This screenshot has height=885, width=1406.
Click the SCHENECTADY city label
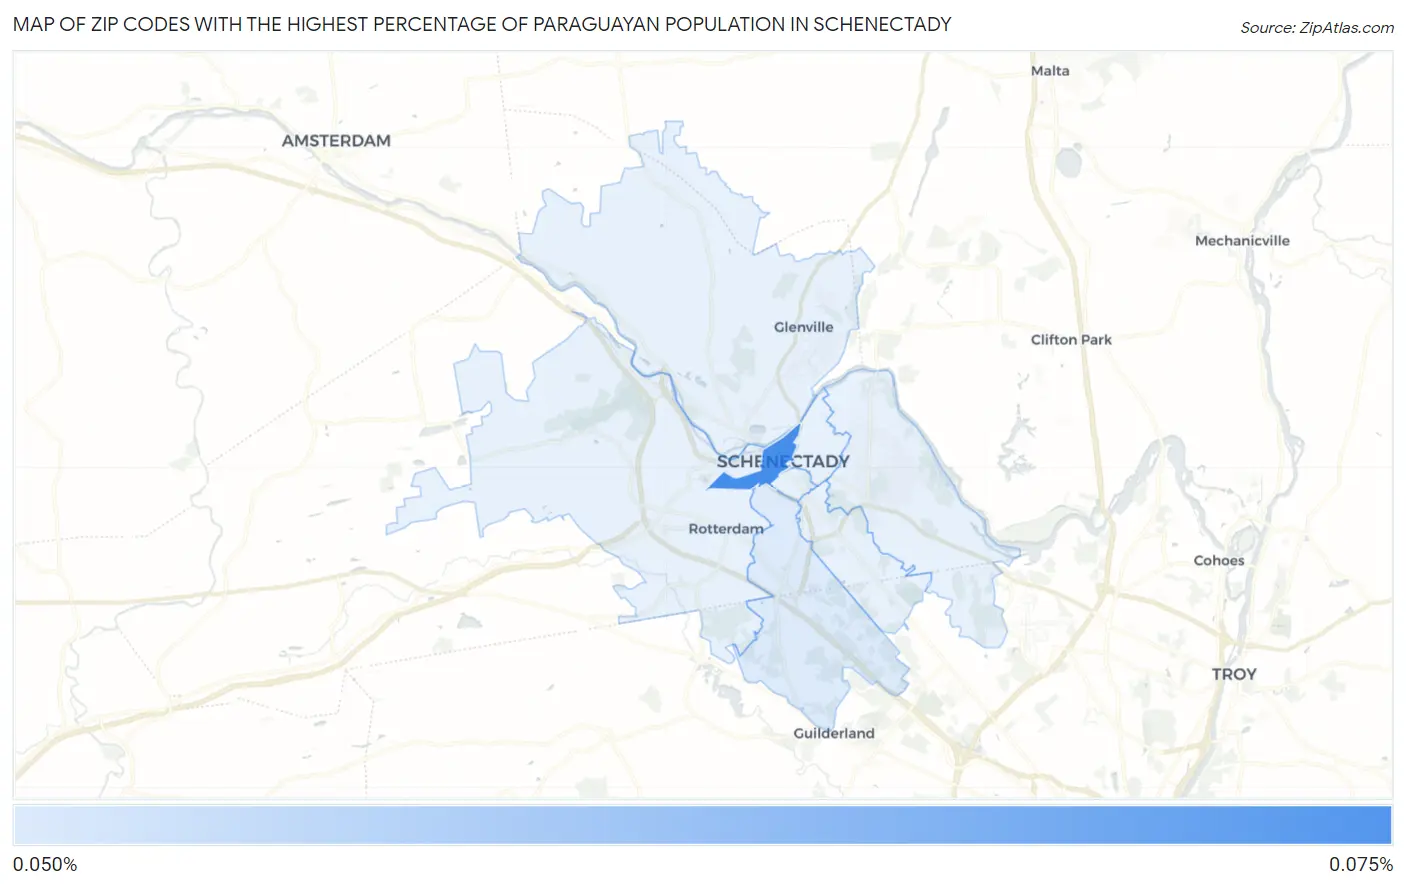pos(783,462)
